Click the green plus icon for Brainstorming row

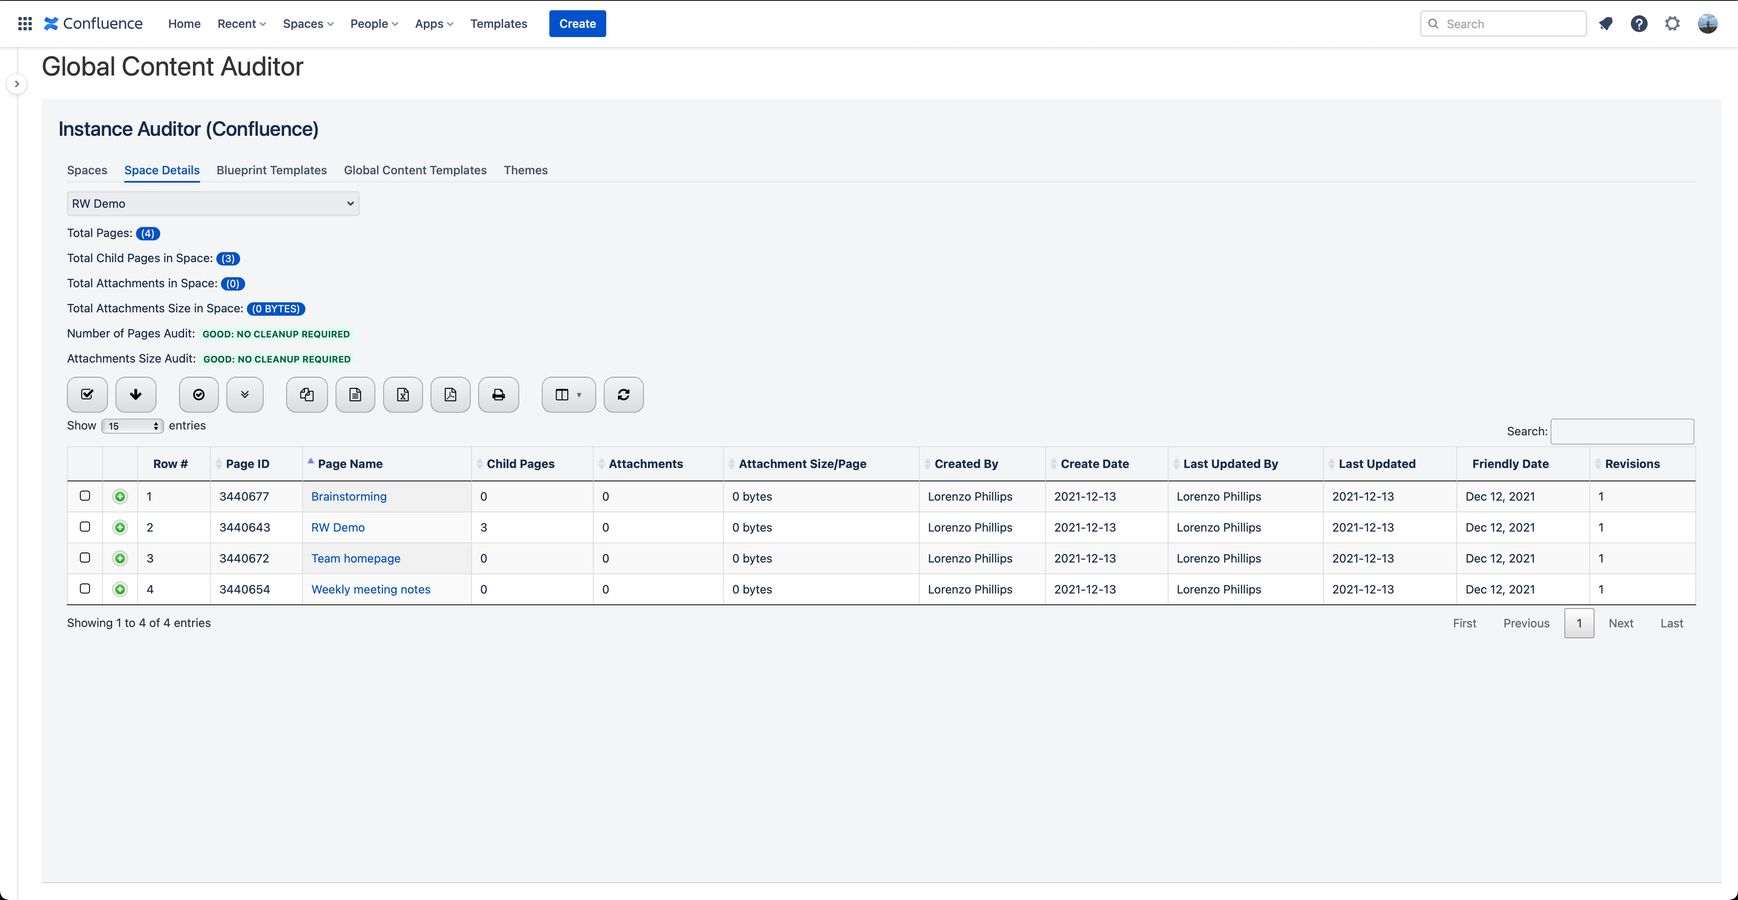pos(120,496)
